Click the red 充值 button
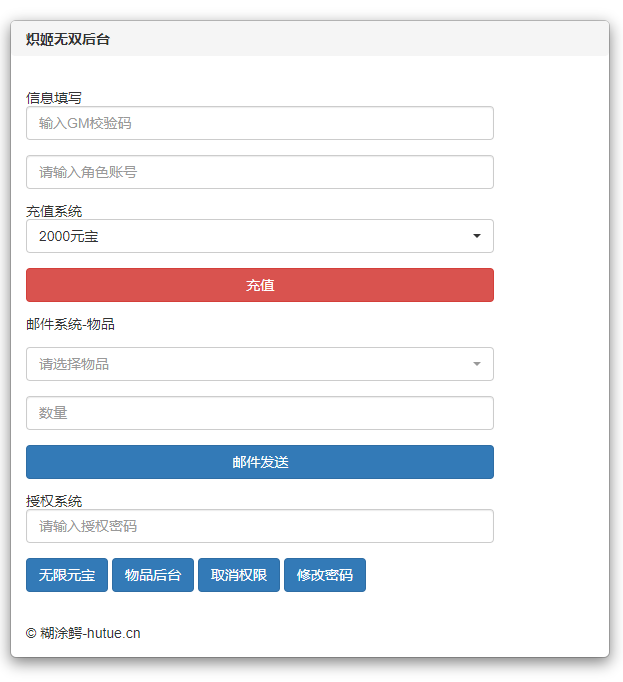The width and height of the screenshot is (623, 682). 260,285
